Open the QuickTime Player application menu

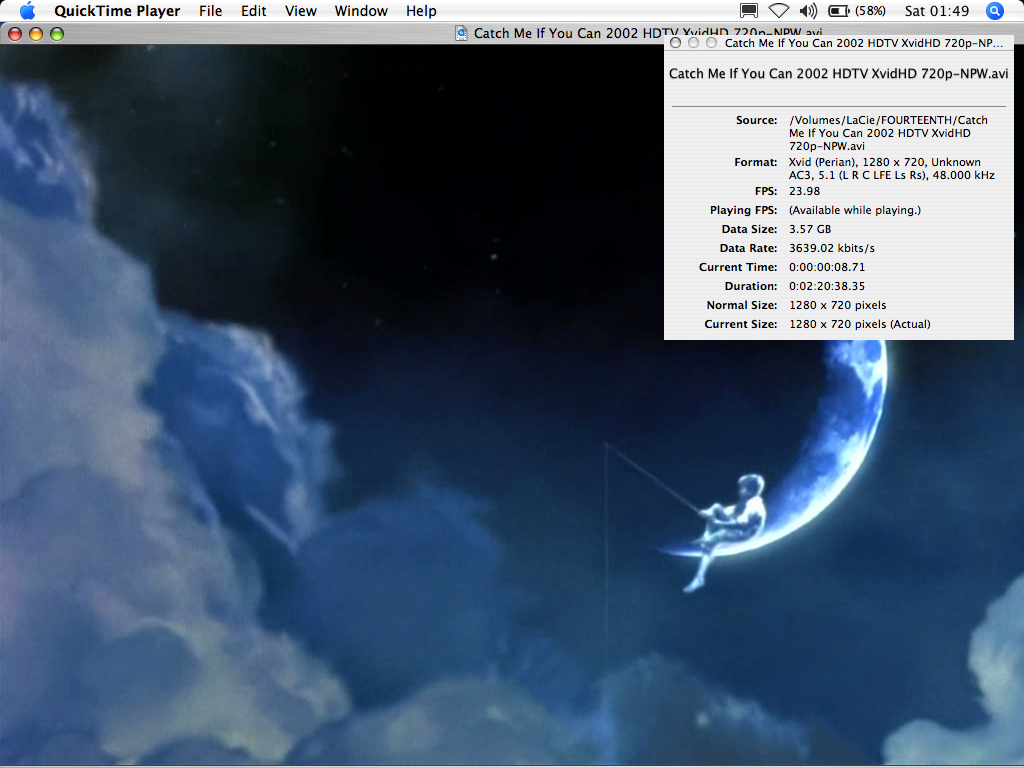[117, 11]
